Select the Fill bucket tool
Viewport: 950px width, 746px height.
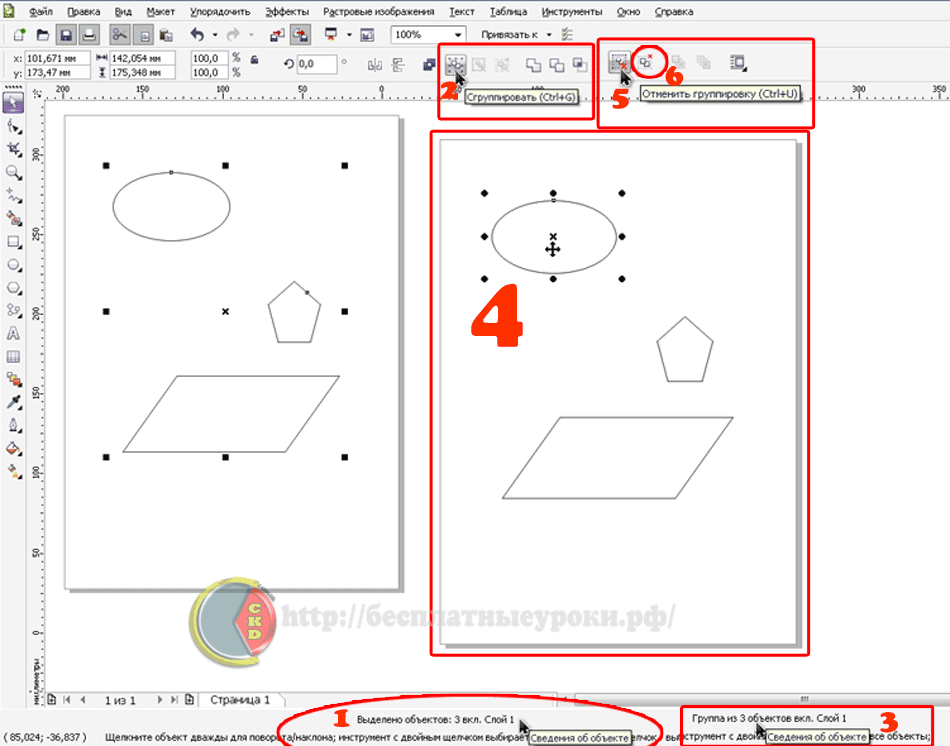click(x=13, y=448)
